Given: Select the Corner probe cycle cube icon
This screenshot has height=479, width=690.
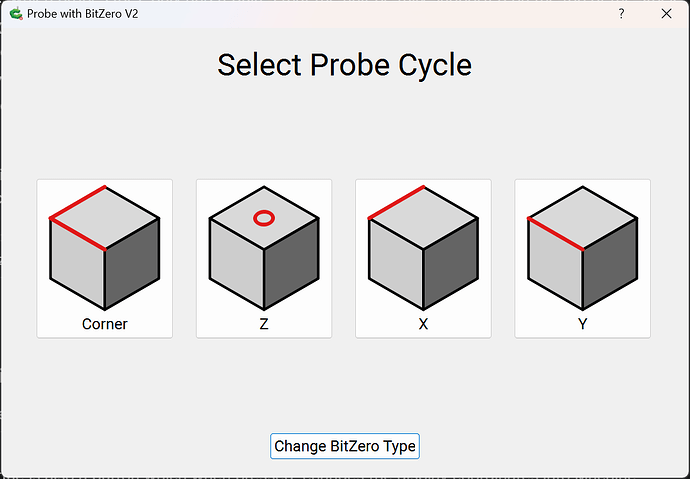Looking at the screenshot, I should (x=104, y=250).
